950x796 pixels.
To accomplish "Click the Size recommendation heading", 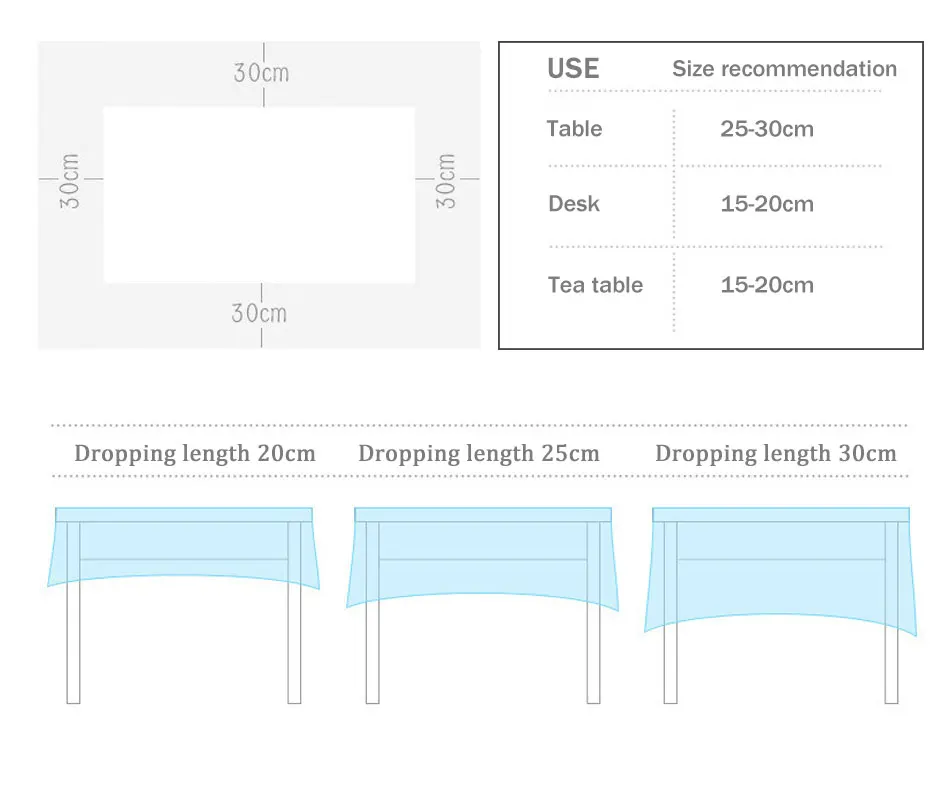I will (784, 69).
